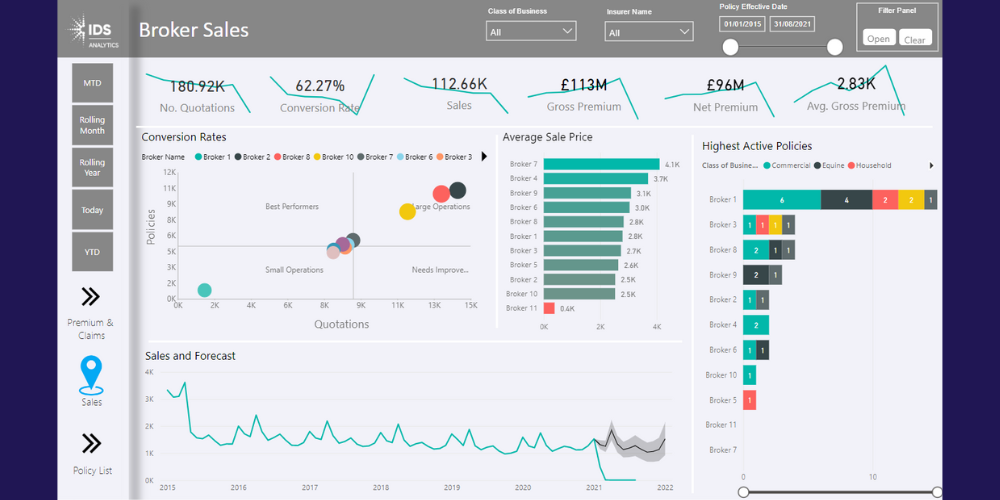
Task: Select the red Broker 11 bar
Action: 549,308
